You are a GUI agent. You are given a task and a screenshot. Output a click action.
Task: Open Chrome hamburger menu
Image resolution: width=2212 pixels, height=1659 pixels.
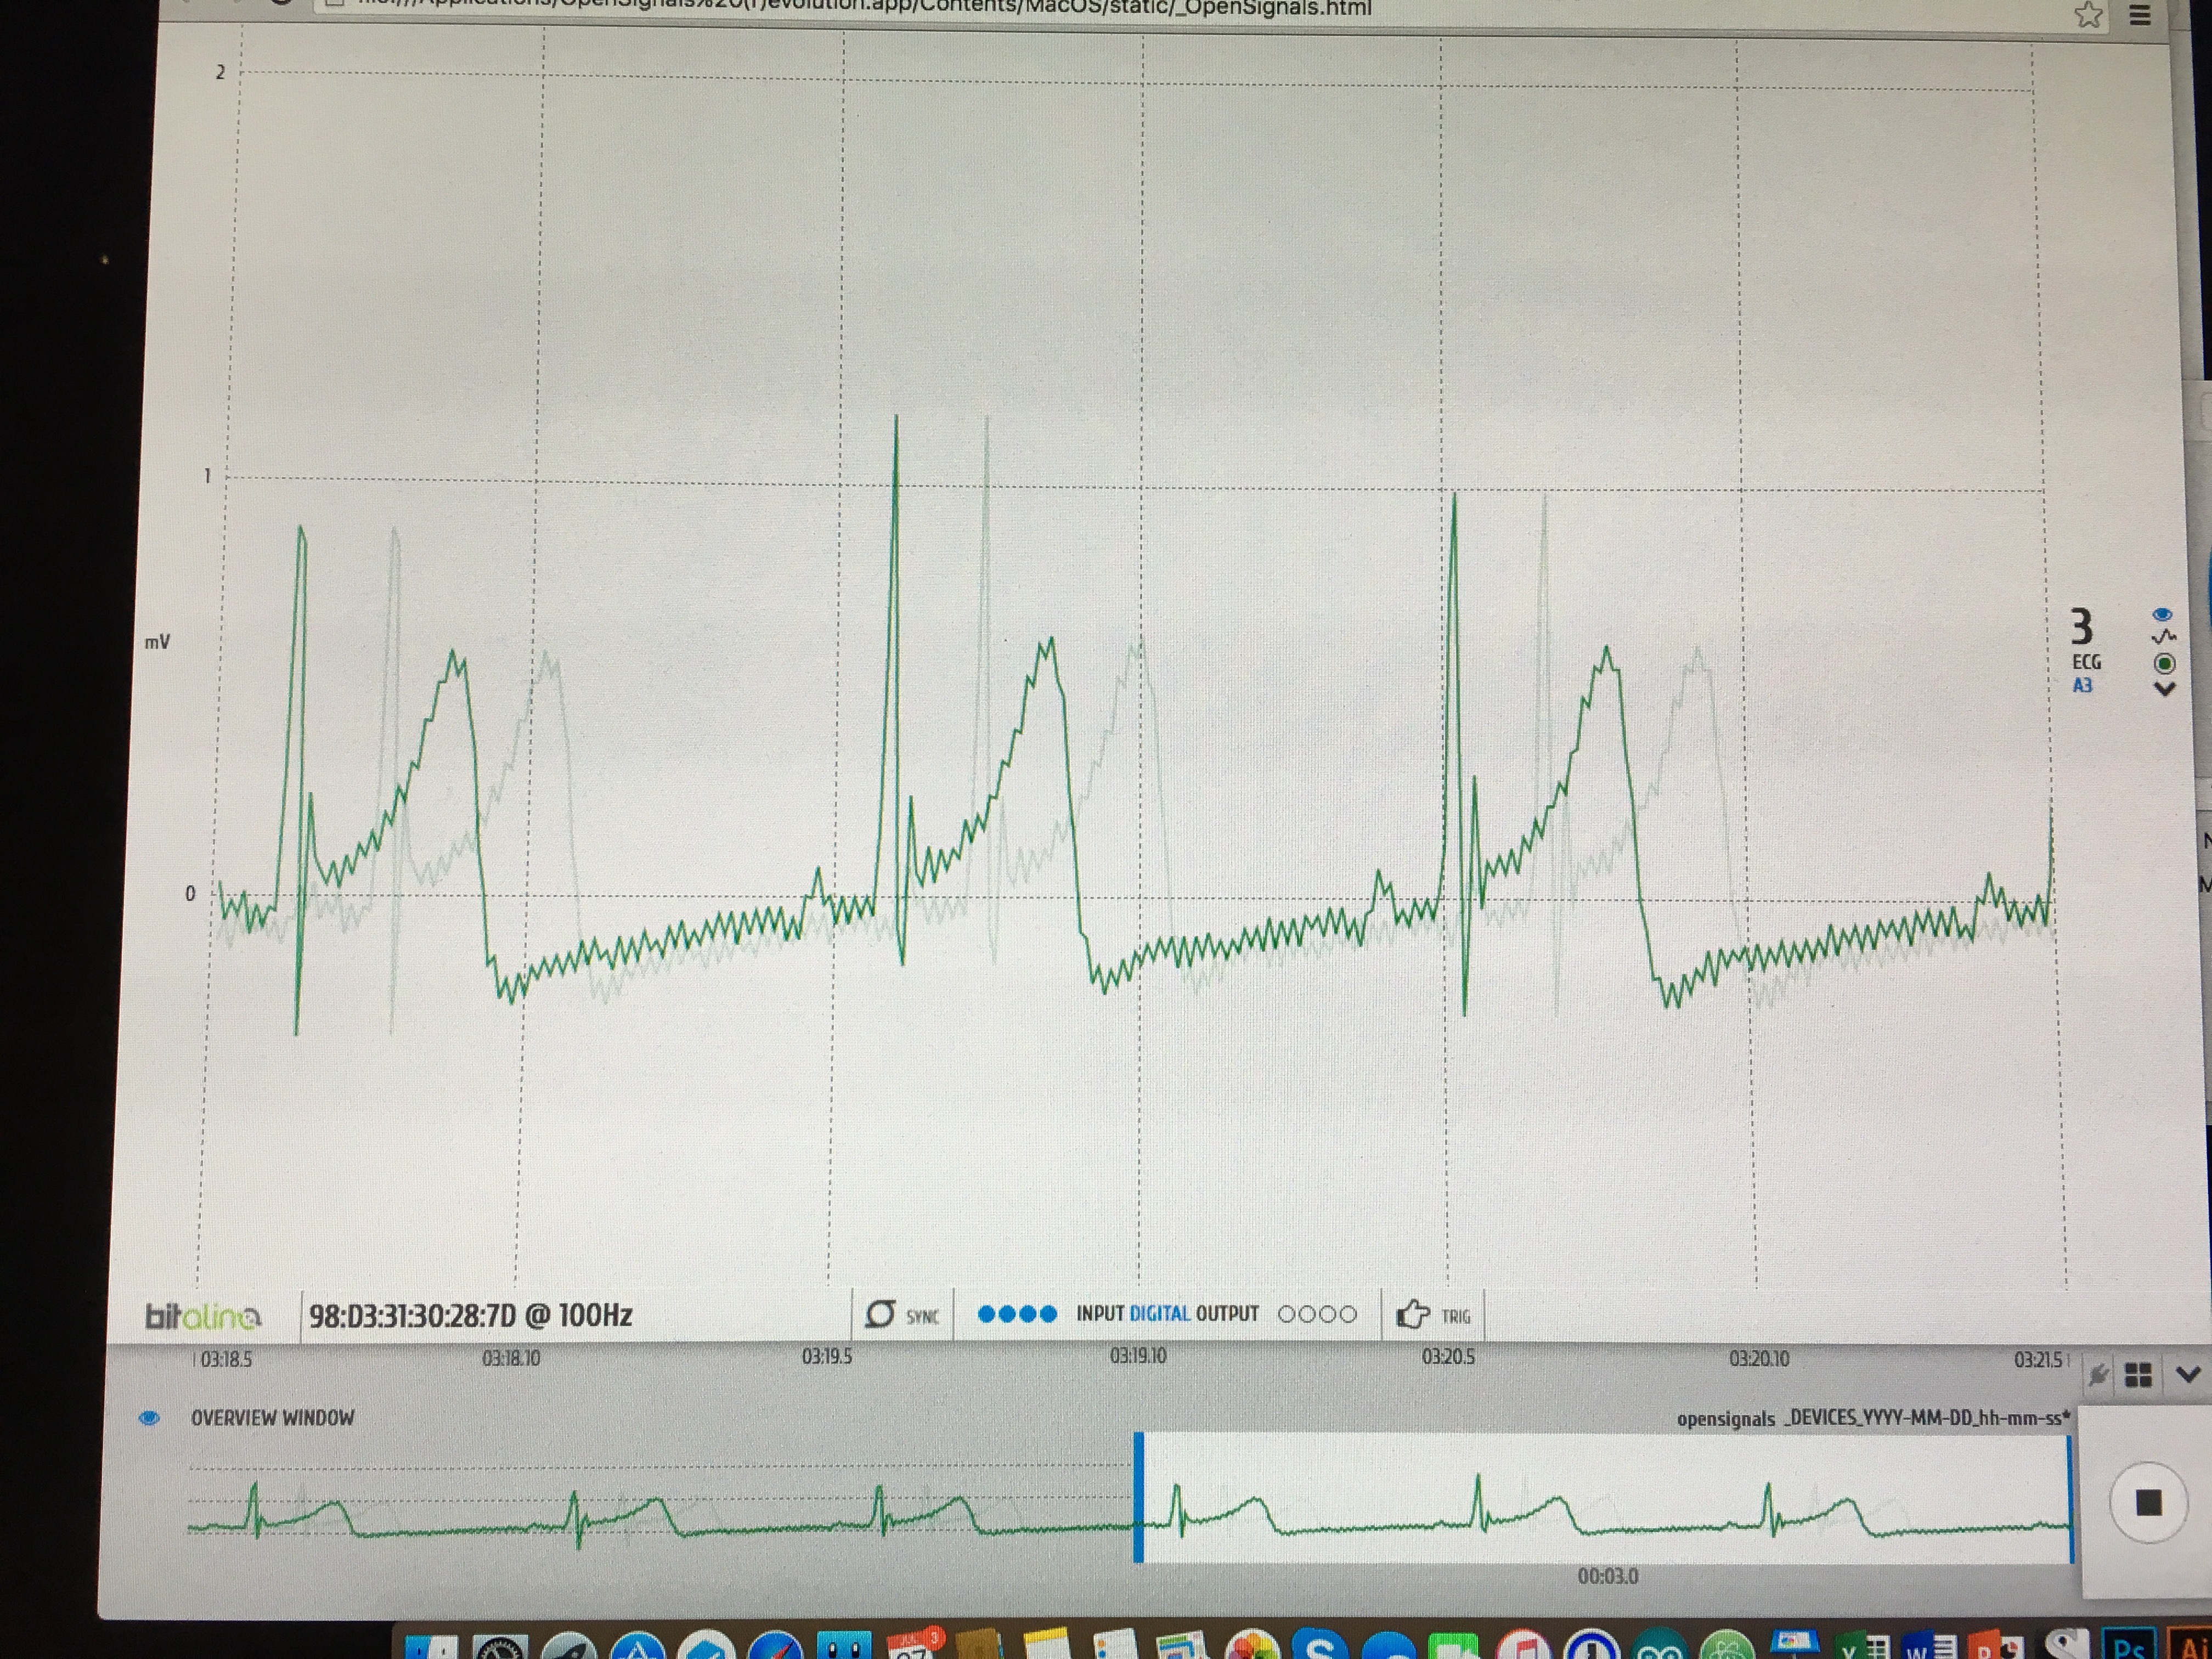point(2140,15)
